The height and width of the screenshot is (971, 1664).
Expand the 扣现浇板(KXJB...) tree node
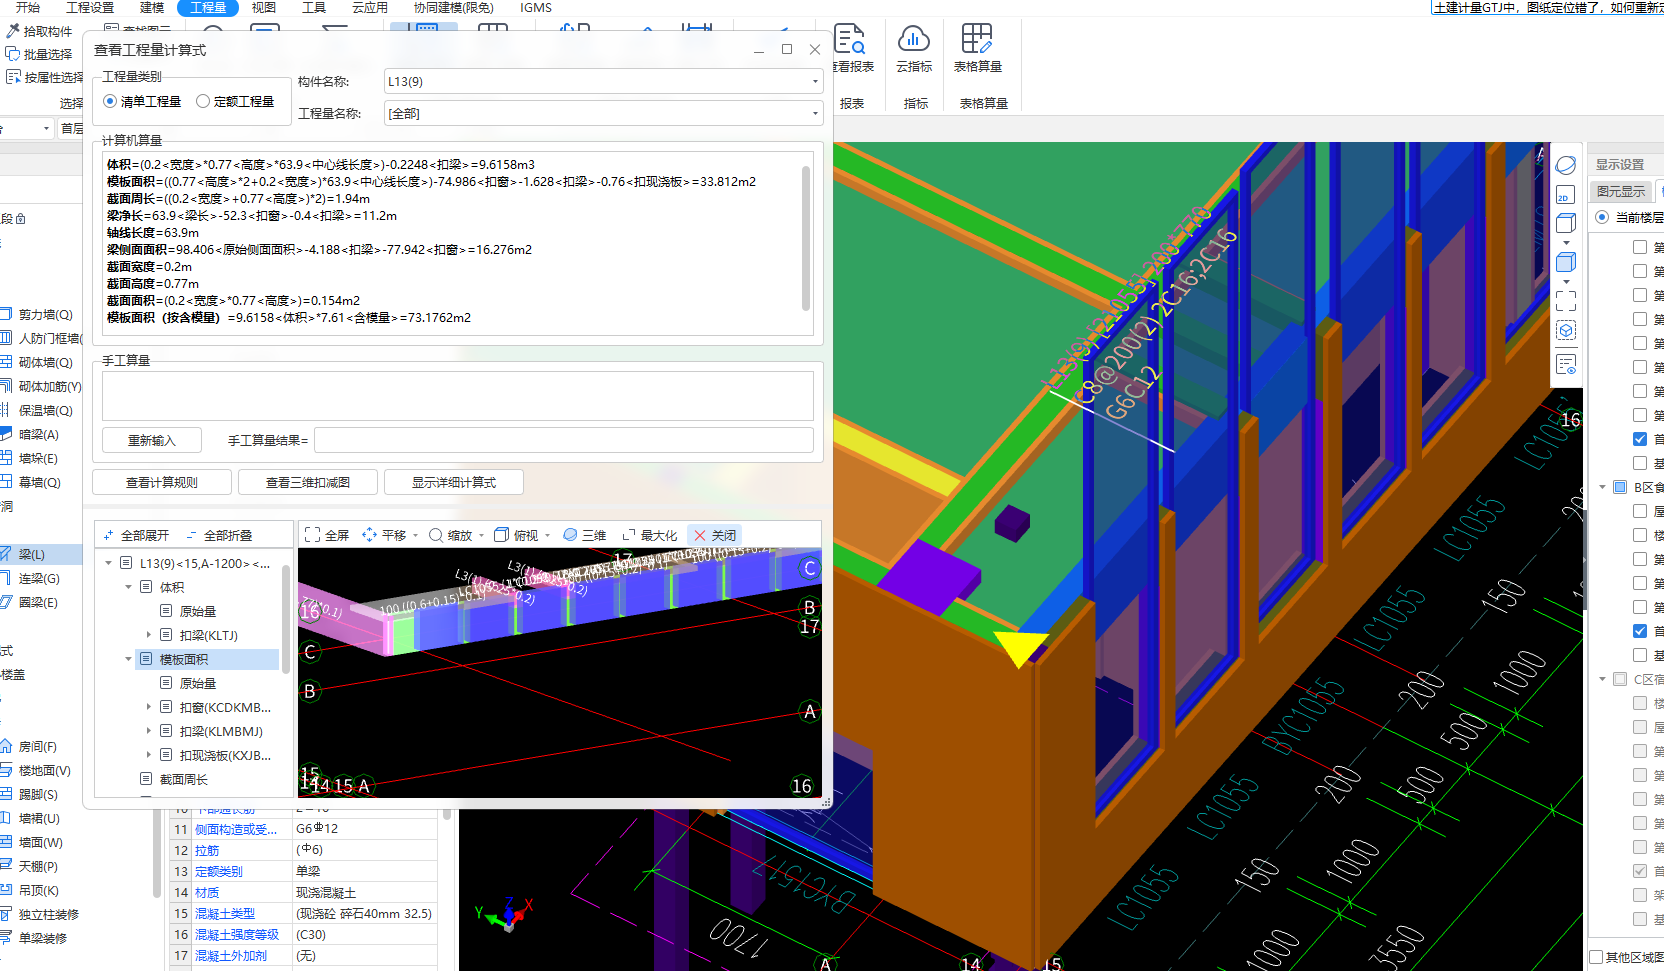[x=149, y=755]
